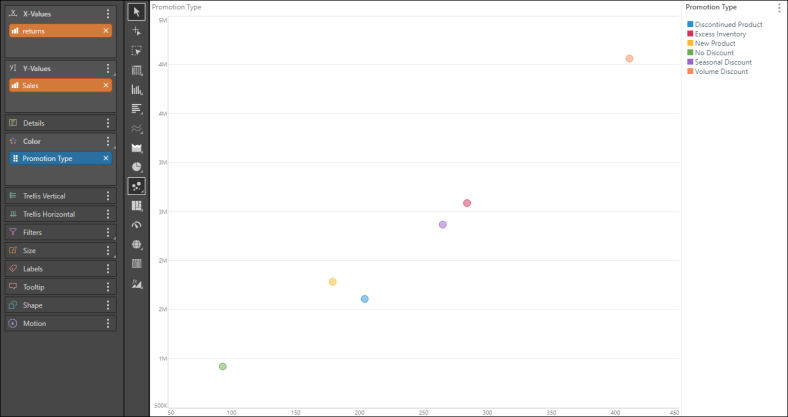Click the Promotion Type legend heading
Screen dimensions: 788x417
point(711,7)
